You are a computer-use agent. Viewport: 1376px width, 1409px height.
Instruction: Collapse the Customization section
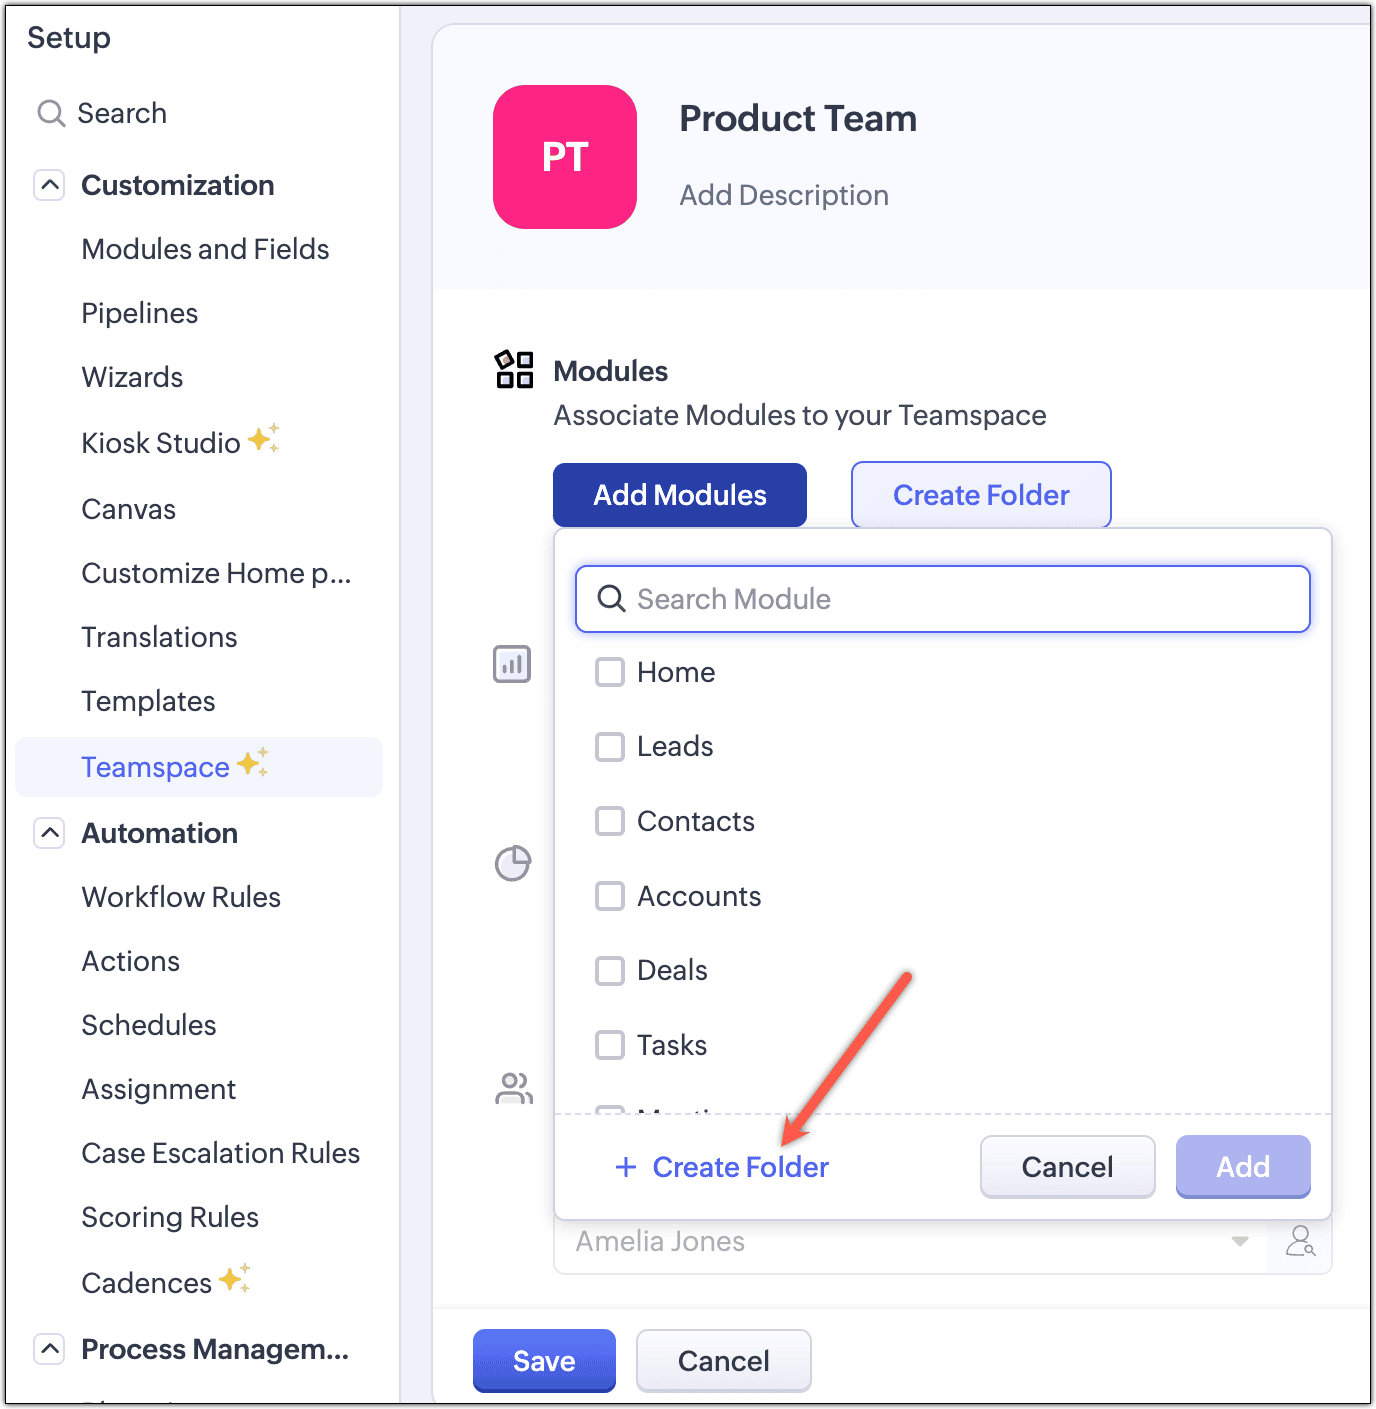50,185
